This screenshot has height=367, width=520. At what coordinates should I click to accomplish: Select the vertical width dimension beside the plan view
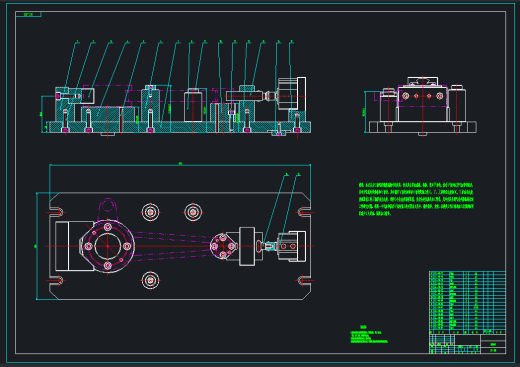pos(36,246)
